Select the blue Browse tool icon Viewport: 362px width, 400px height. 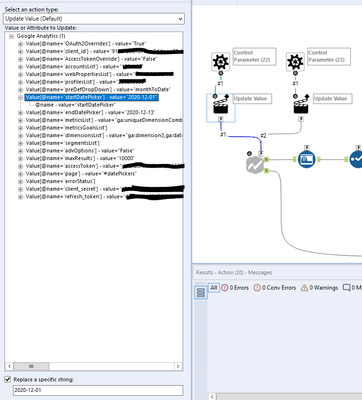coord(306,159)
